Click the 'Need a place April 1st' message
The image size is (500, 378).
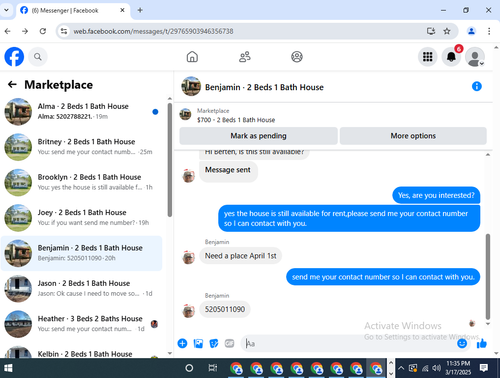(240, 256)
